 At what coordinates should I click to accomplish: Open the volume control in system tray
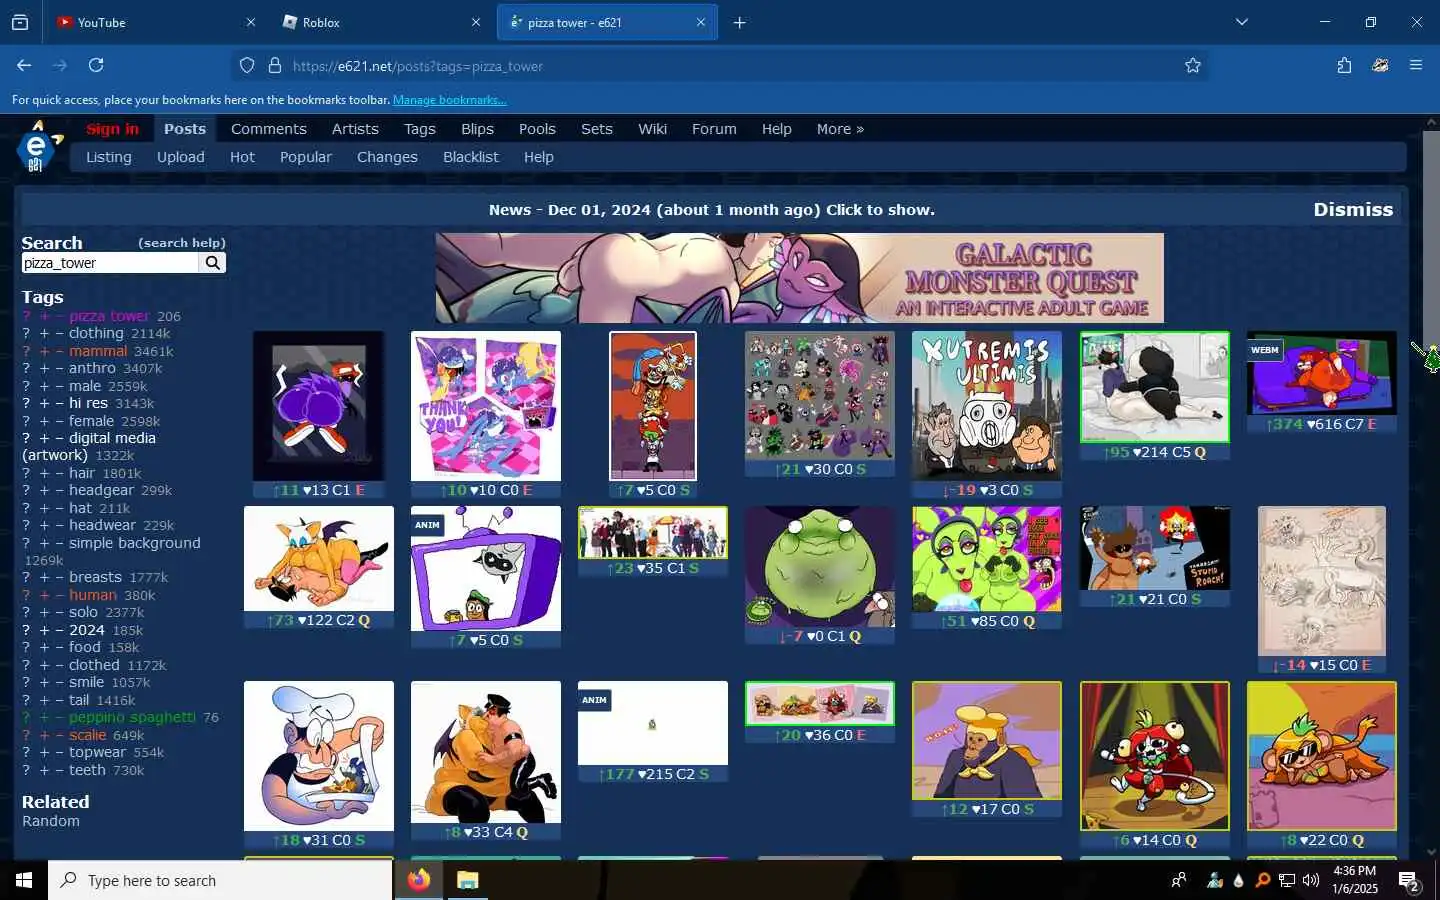click(1310, 880)
